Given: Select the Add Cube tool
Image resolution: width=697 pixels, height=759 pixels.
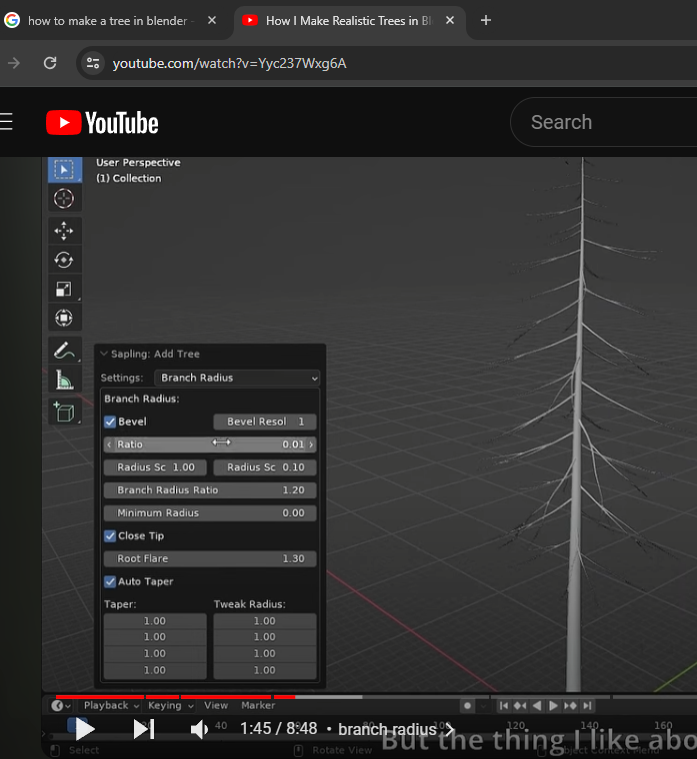Looking at the screenshot, I should (64, 412).
